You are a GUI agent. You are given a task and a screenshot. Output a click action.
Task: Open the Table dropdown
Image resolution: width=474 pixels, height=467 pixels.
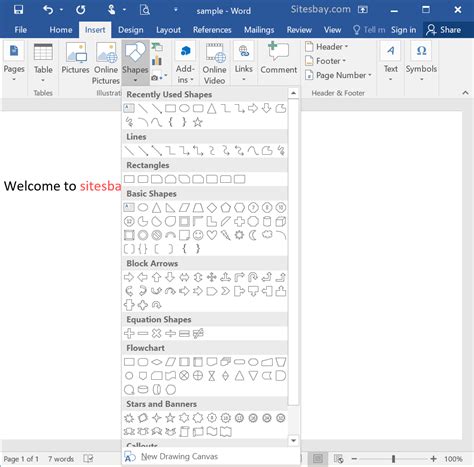[x=43, y=63]
